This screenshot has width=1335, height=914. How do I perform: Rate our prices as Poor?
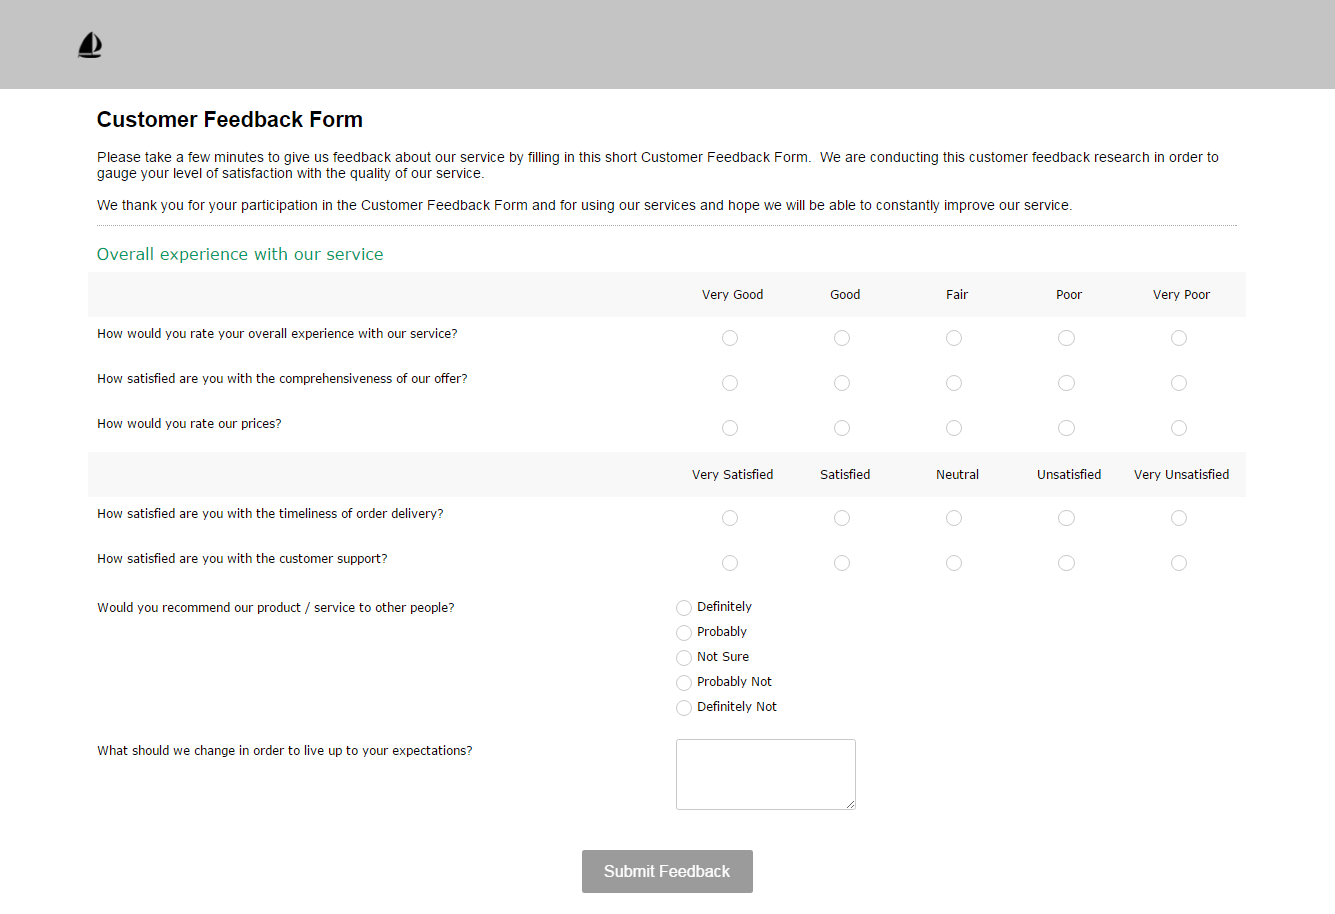tap(1067, 428)
